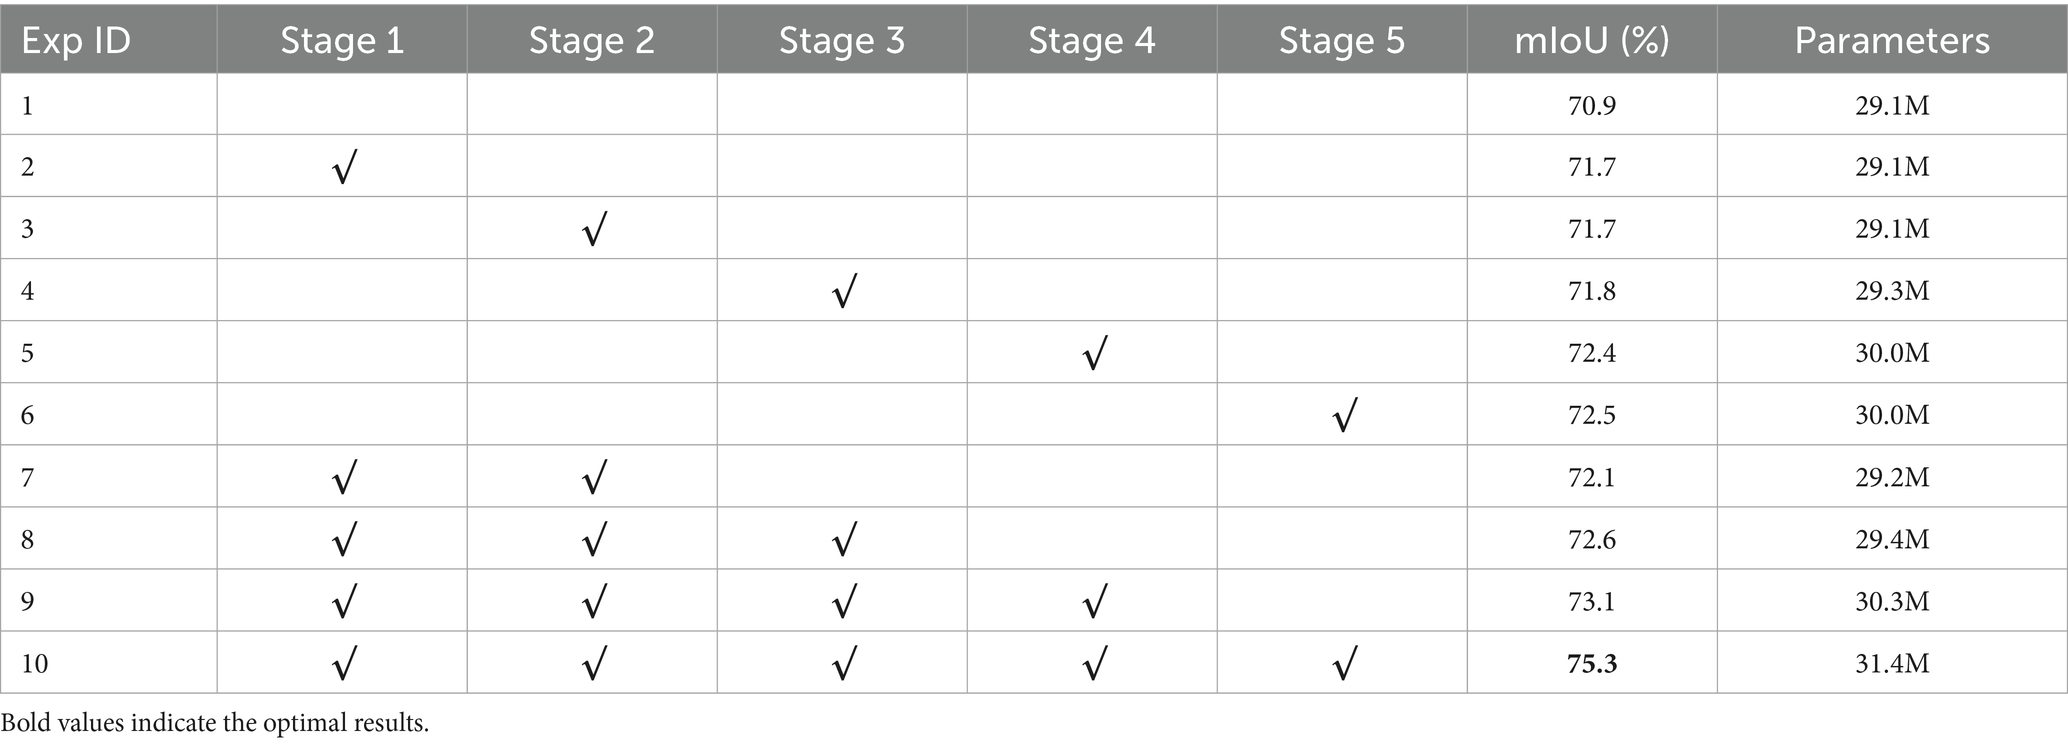Viewport: 2068px width, 745px height.
Task: Click the Stage 2 checkmark in experiment 3
Action: point(592,229)
